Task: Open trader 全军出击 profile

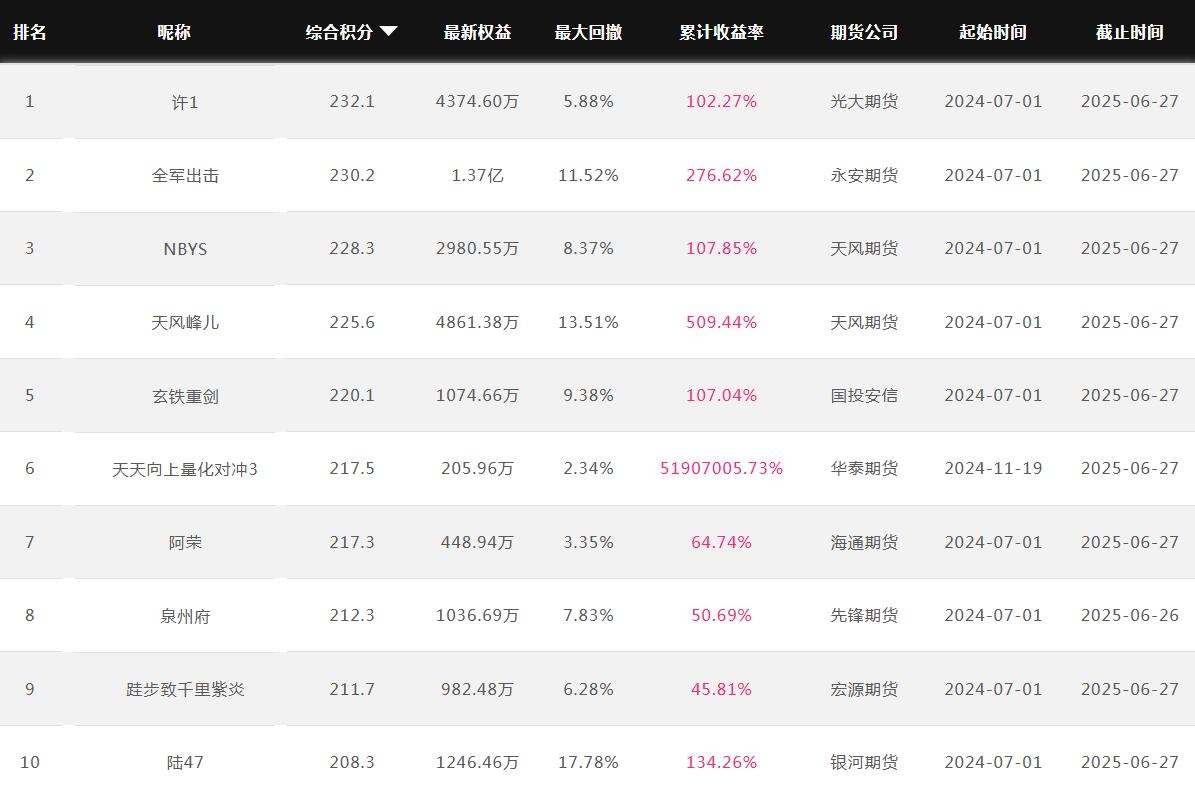Action: coord(185,175)
